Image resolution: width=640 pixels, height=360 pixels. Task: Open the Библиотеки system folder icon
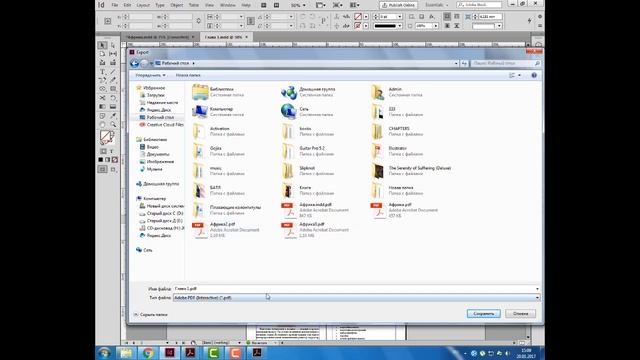point(200,92)
